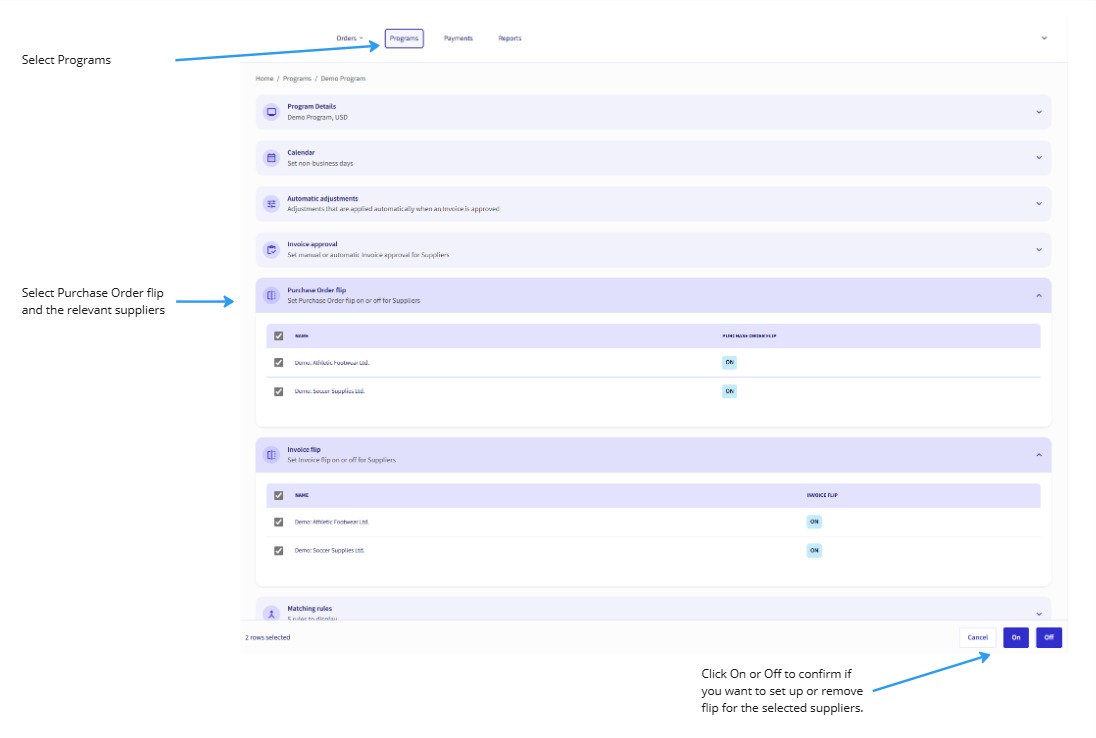The width and height of the screenshot is (1096, 738).
Task: Click the Invoice approval clipboard icon
Action: pyautogui.click(x=271, y=249)
